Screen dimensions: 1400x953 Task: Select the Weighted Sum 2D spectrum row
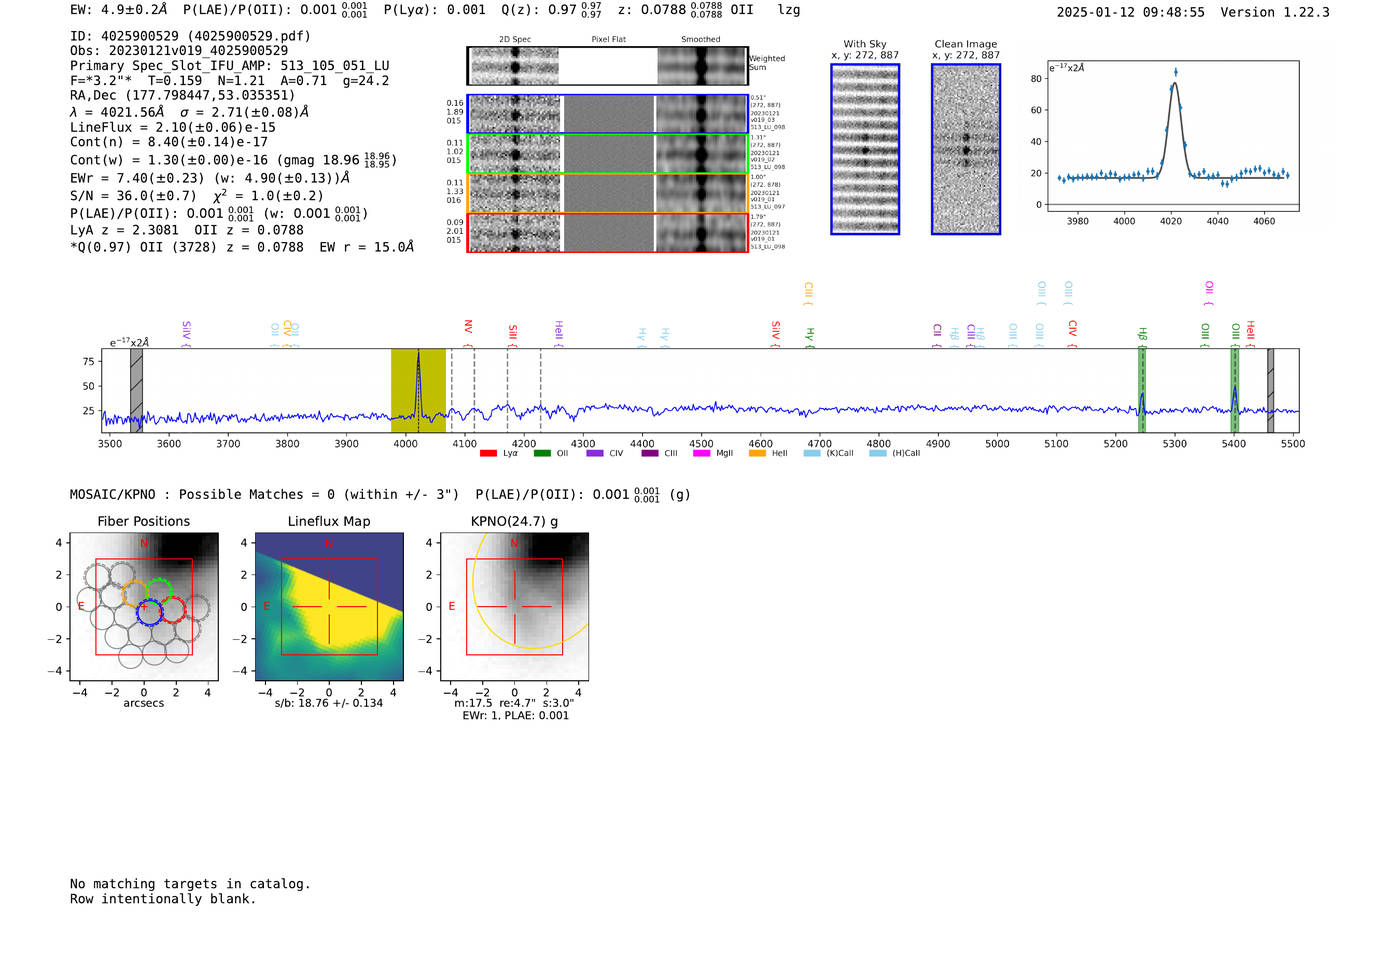pos(607,66)
